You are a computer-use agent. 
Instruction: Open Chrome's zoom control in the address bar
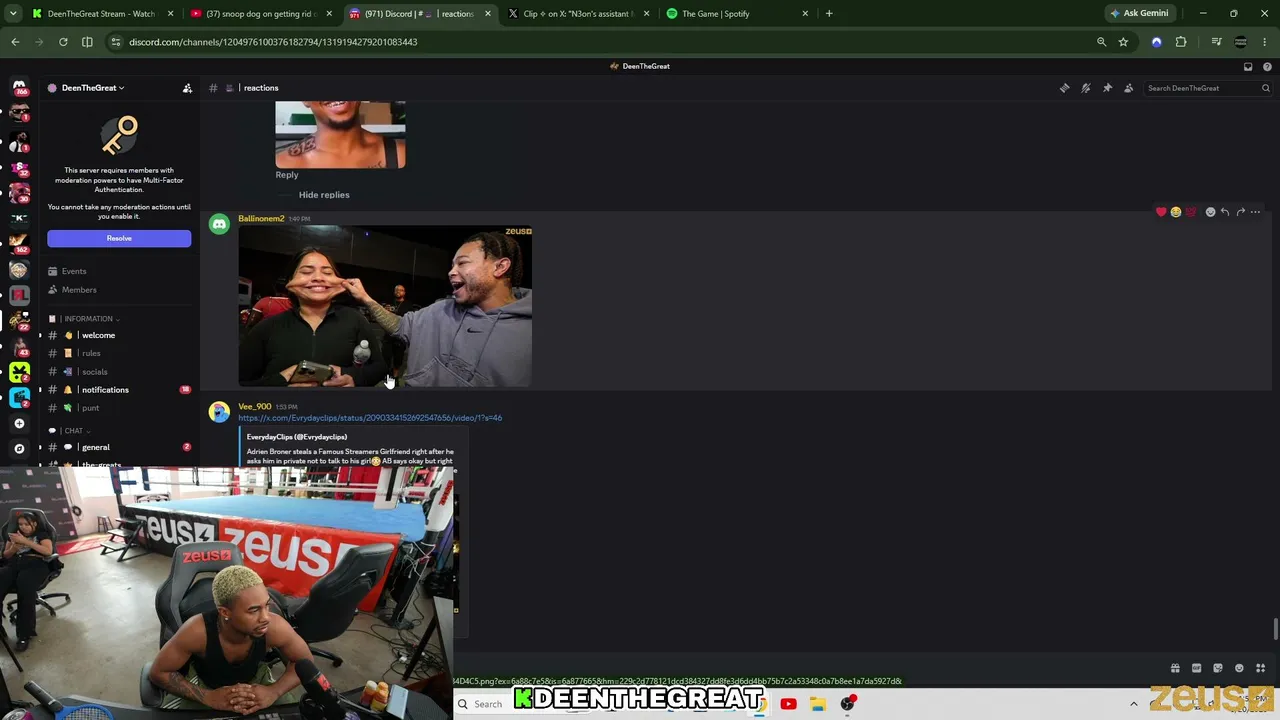click(x=1101, y=42)
